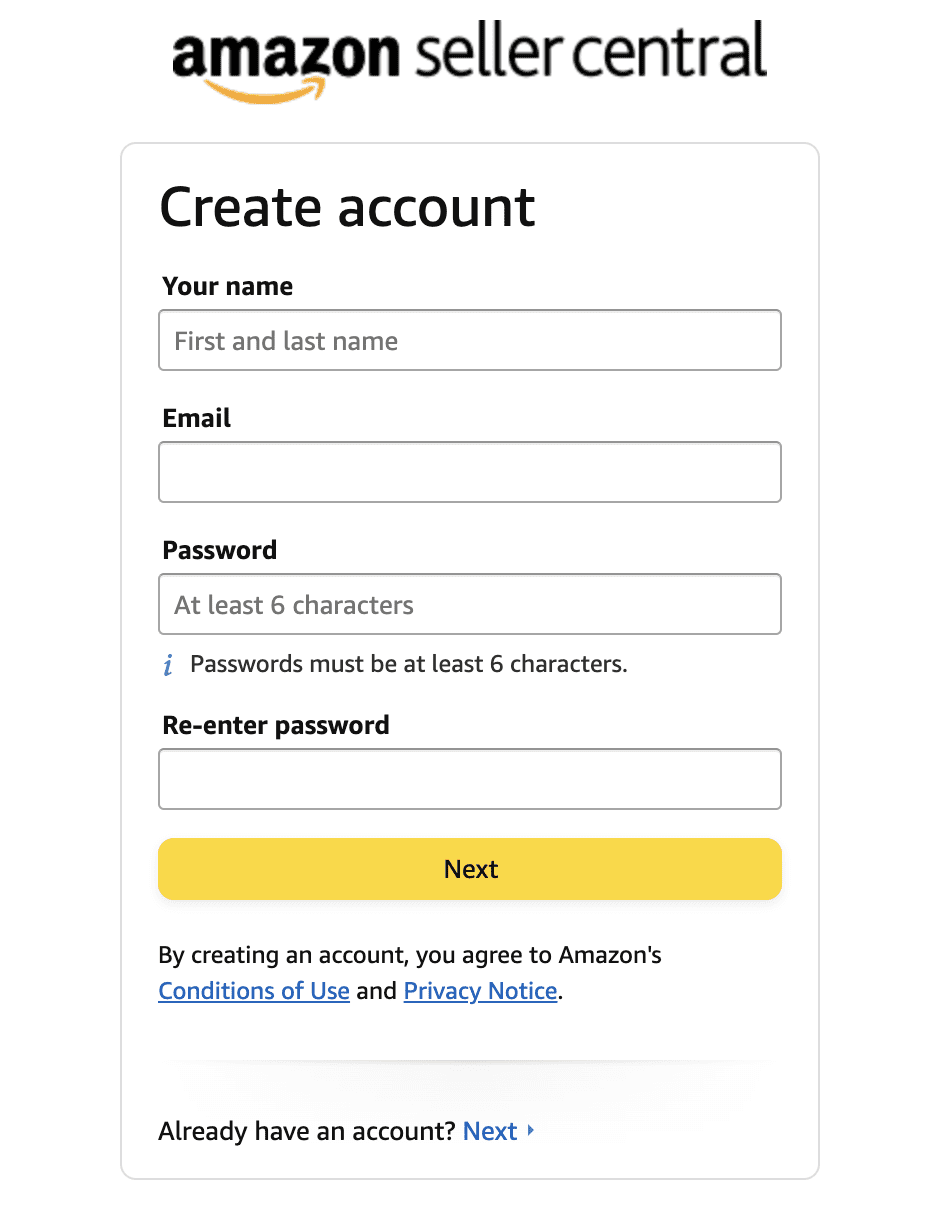Click the 'Create account' heading
934x1224 pixels.
[348, 207]
